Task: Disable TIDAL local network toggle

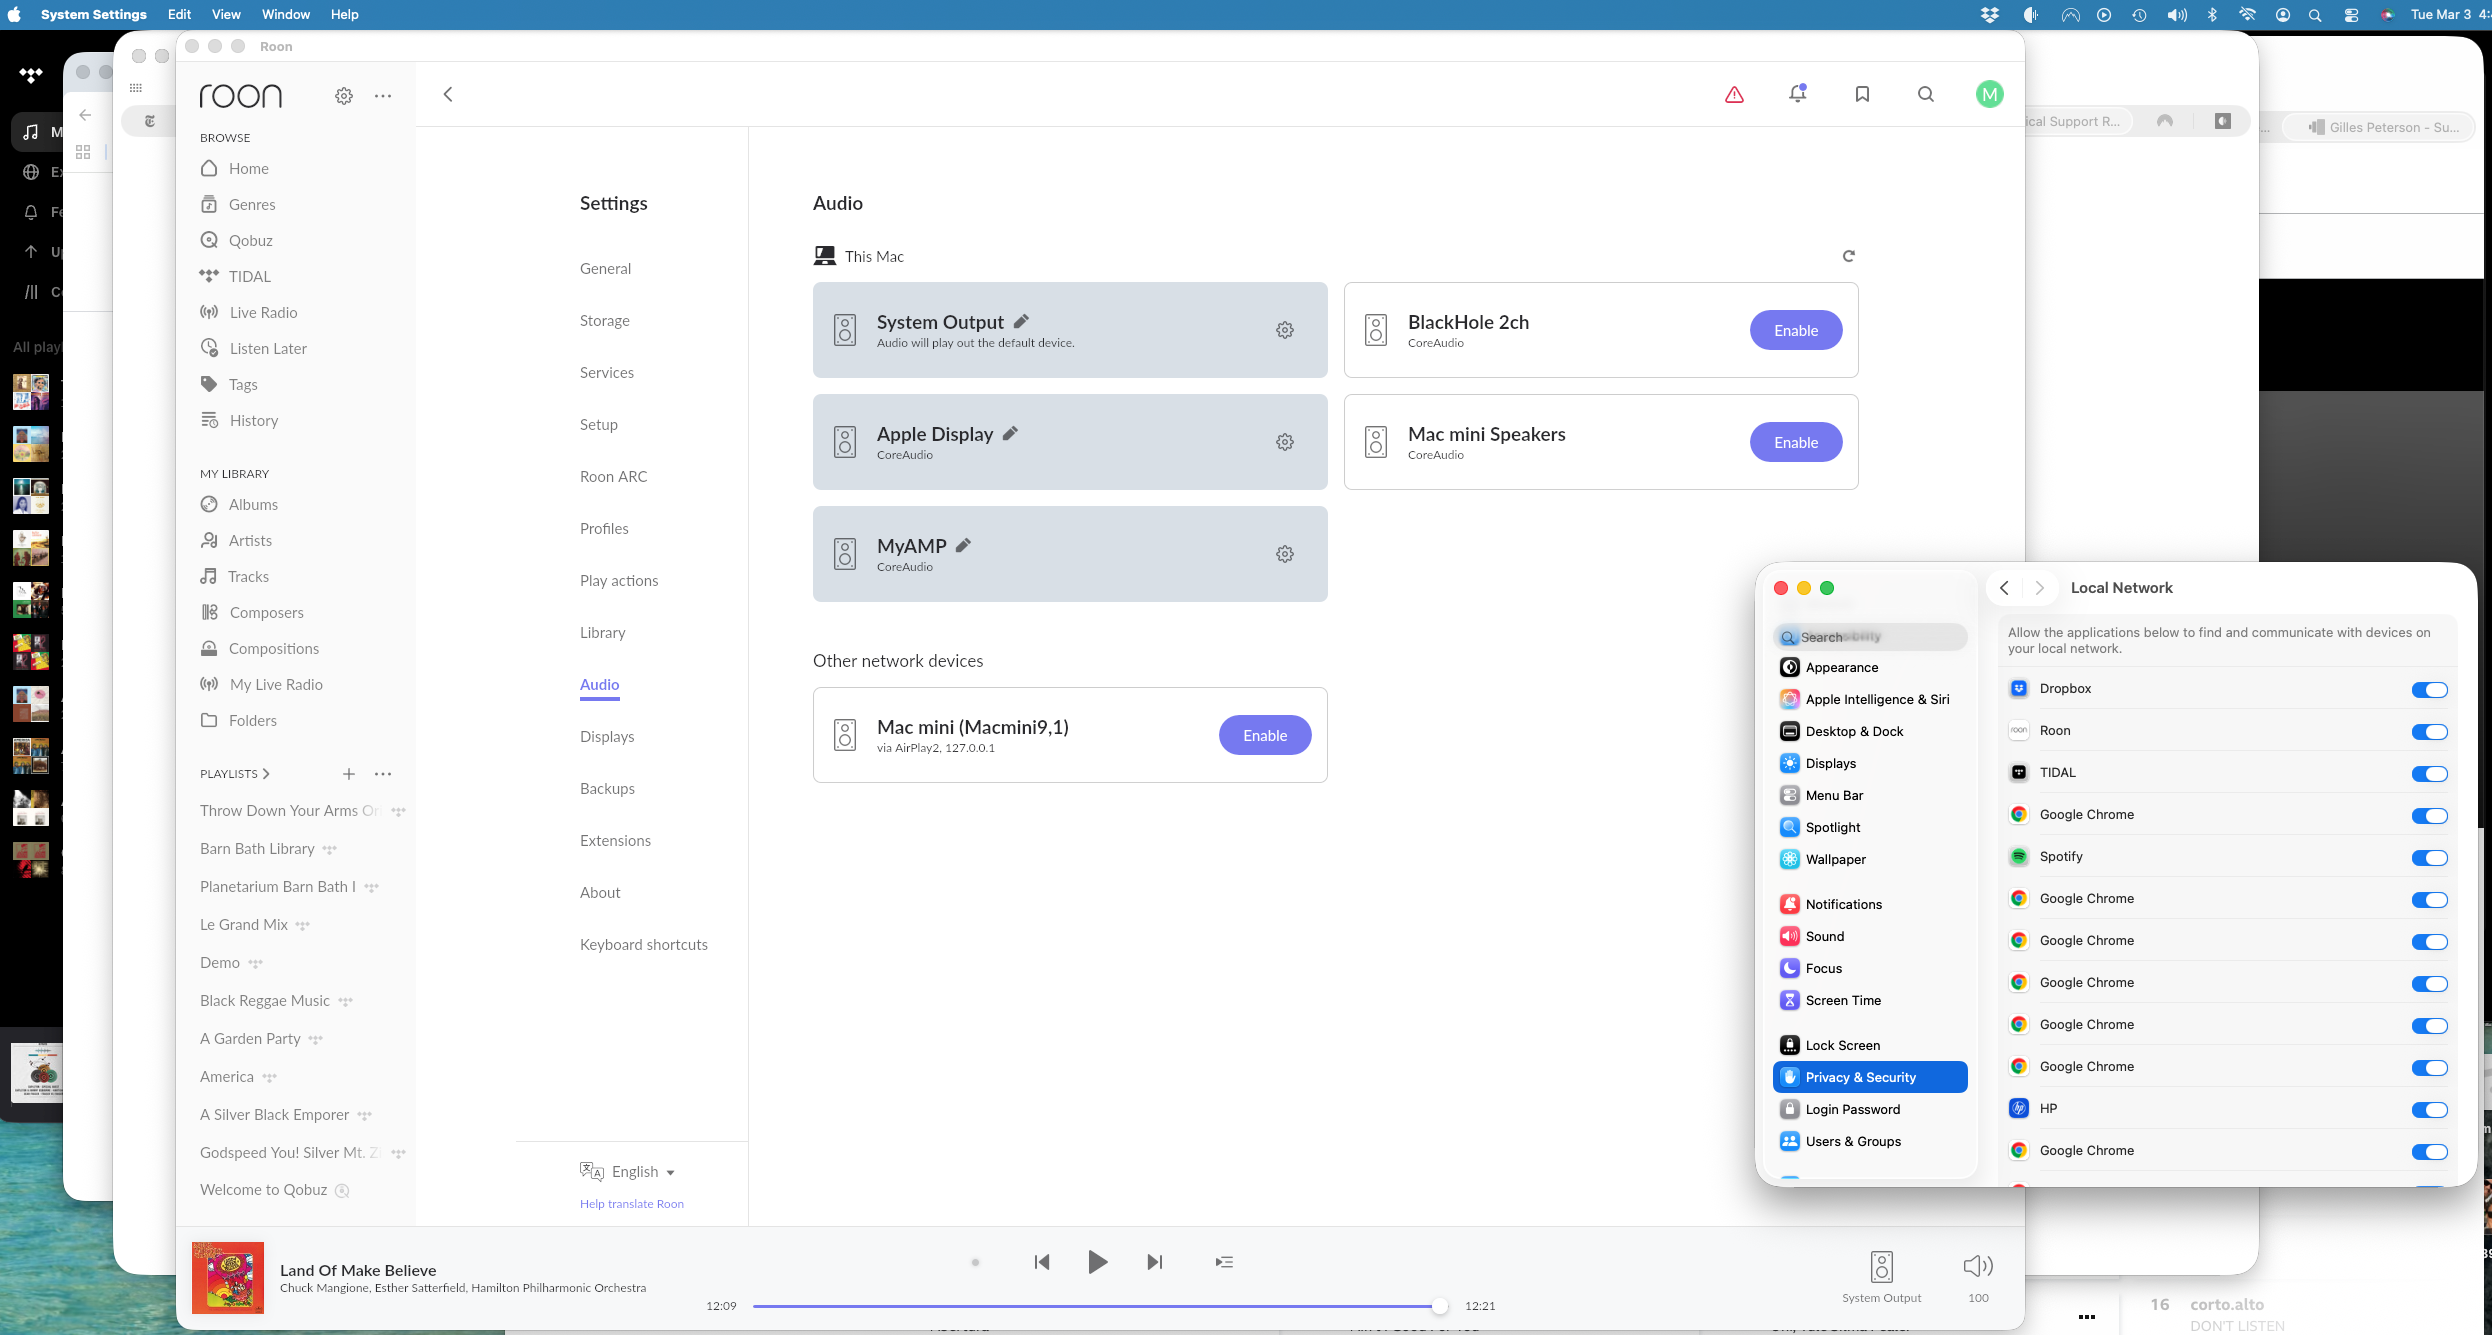Action: click(2428, 774)
